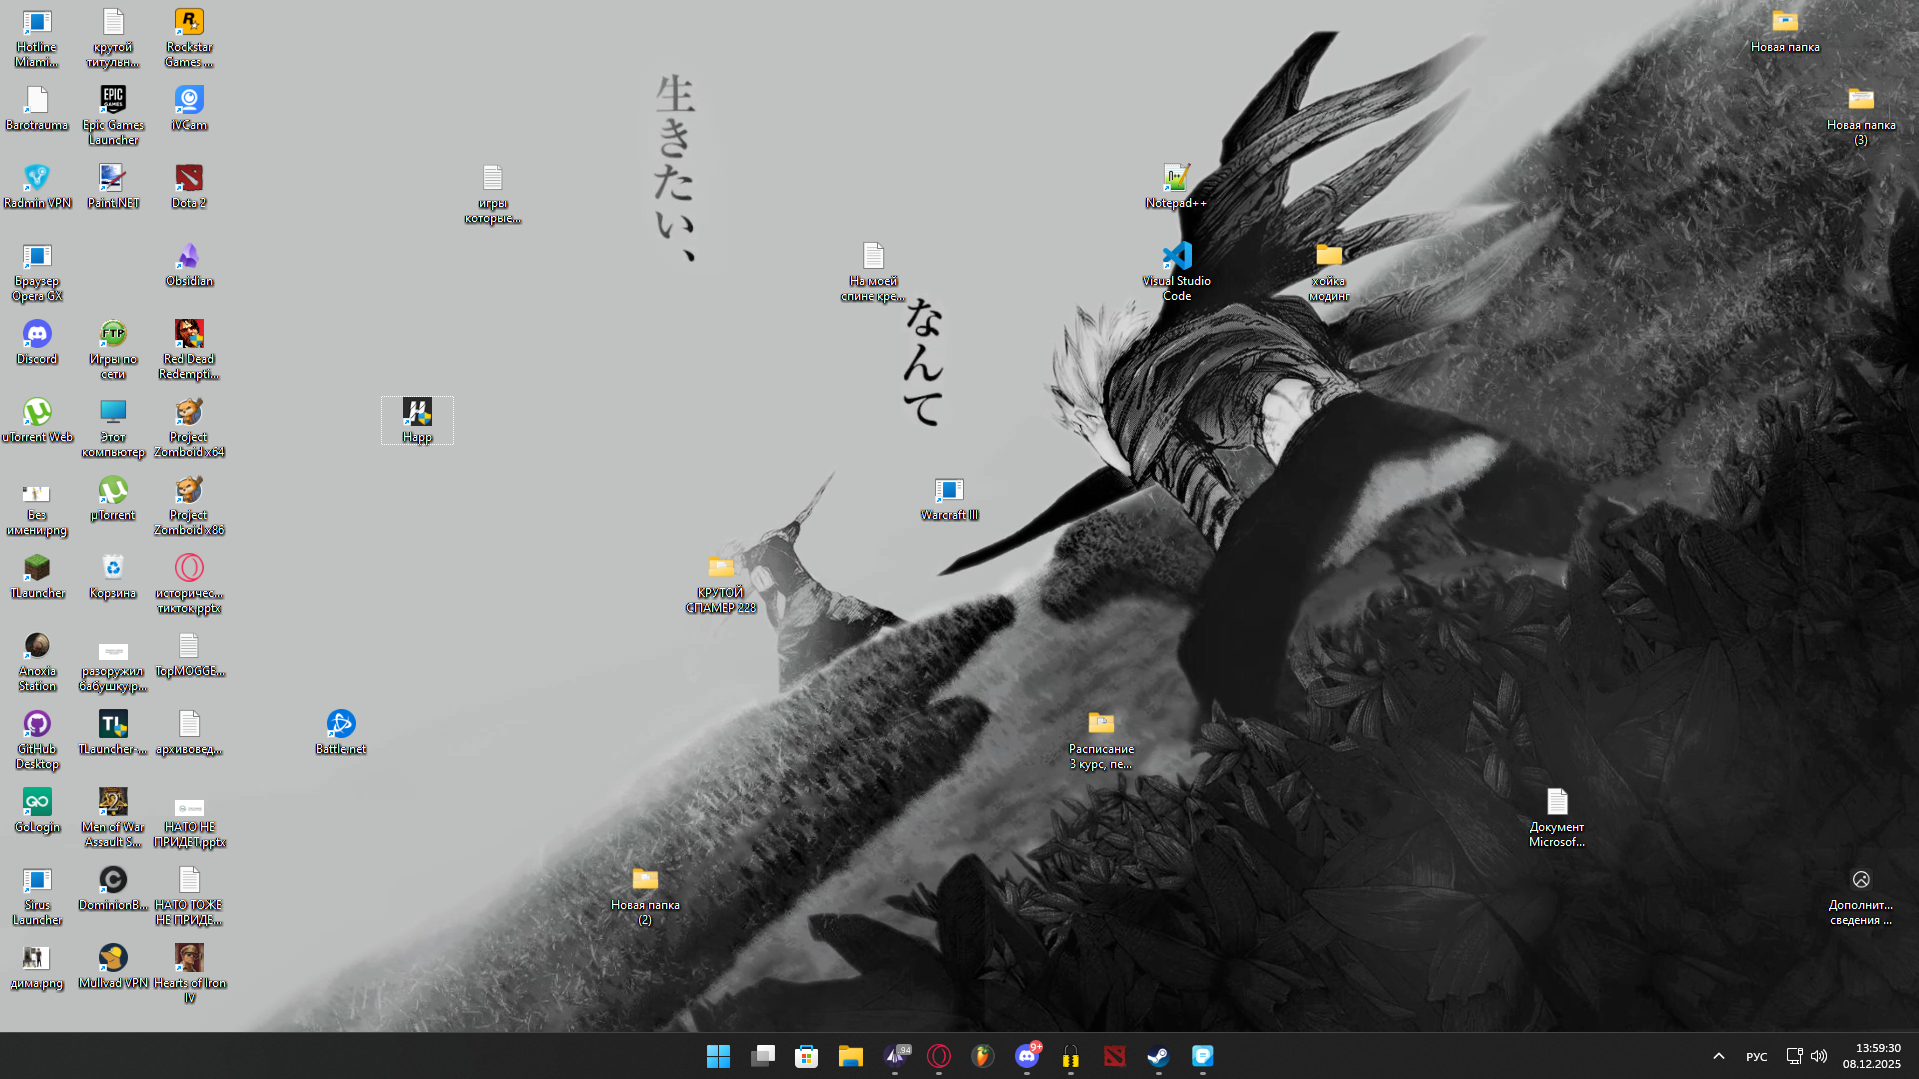Viewport: 1919px width, 1079px height.
Task: Select the Корзина recycle bin icon
Action: [x=113, y=577]
